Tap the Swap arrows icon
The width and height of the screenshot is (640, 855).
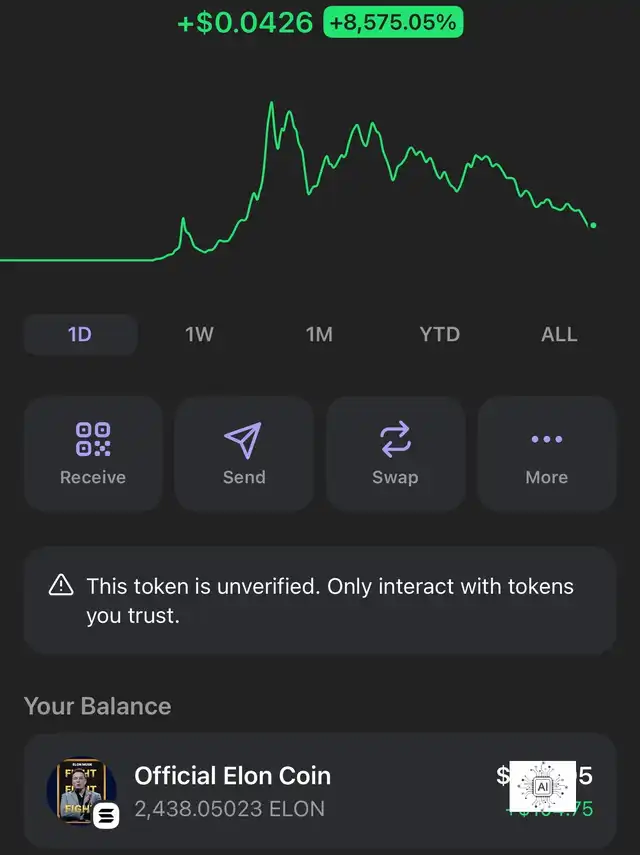pyautogui.click(x=395, y=439)
